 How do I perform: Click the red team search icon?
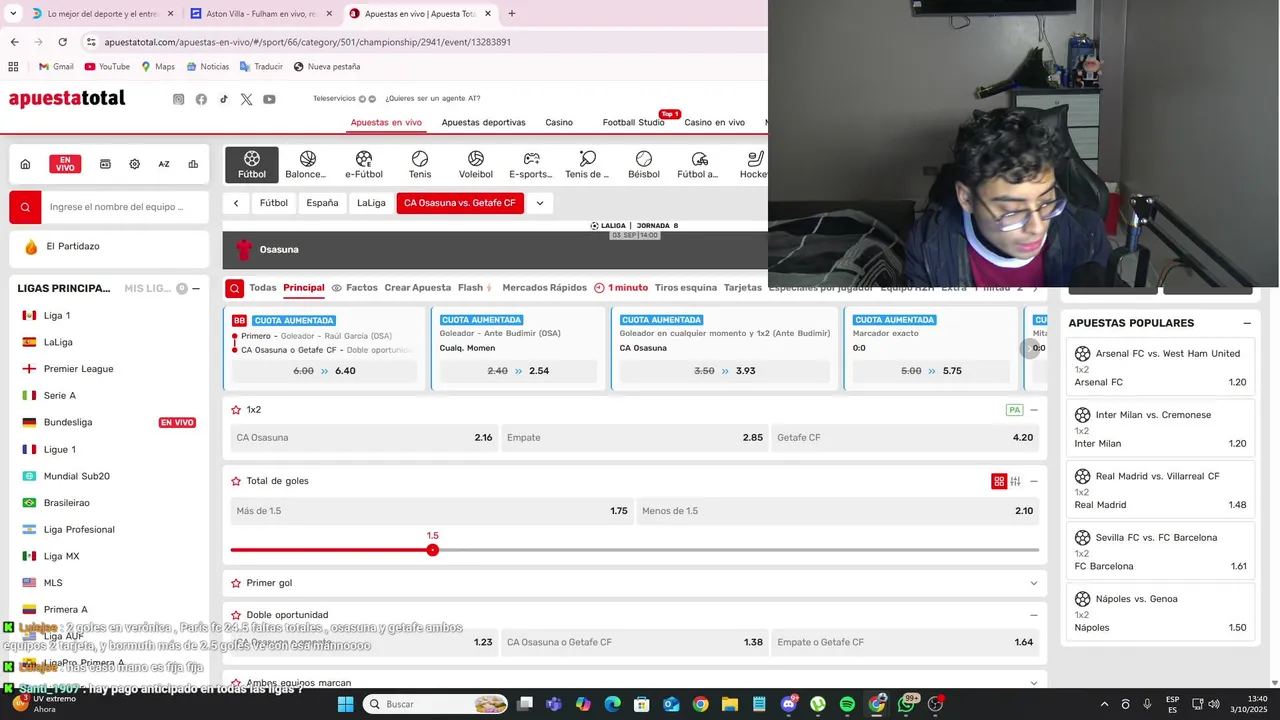25,207
